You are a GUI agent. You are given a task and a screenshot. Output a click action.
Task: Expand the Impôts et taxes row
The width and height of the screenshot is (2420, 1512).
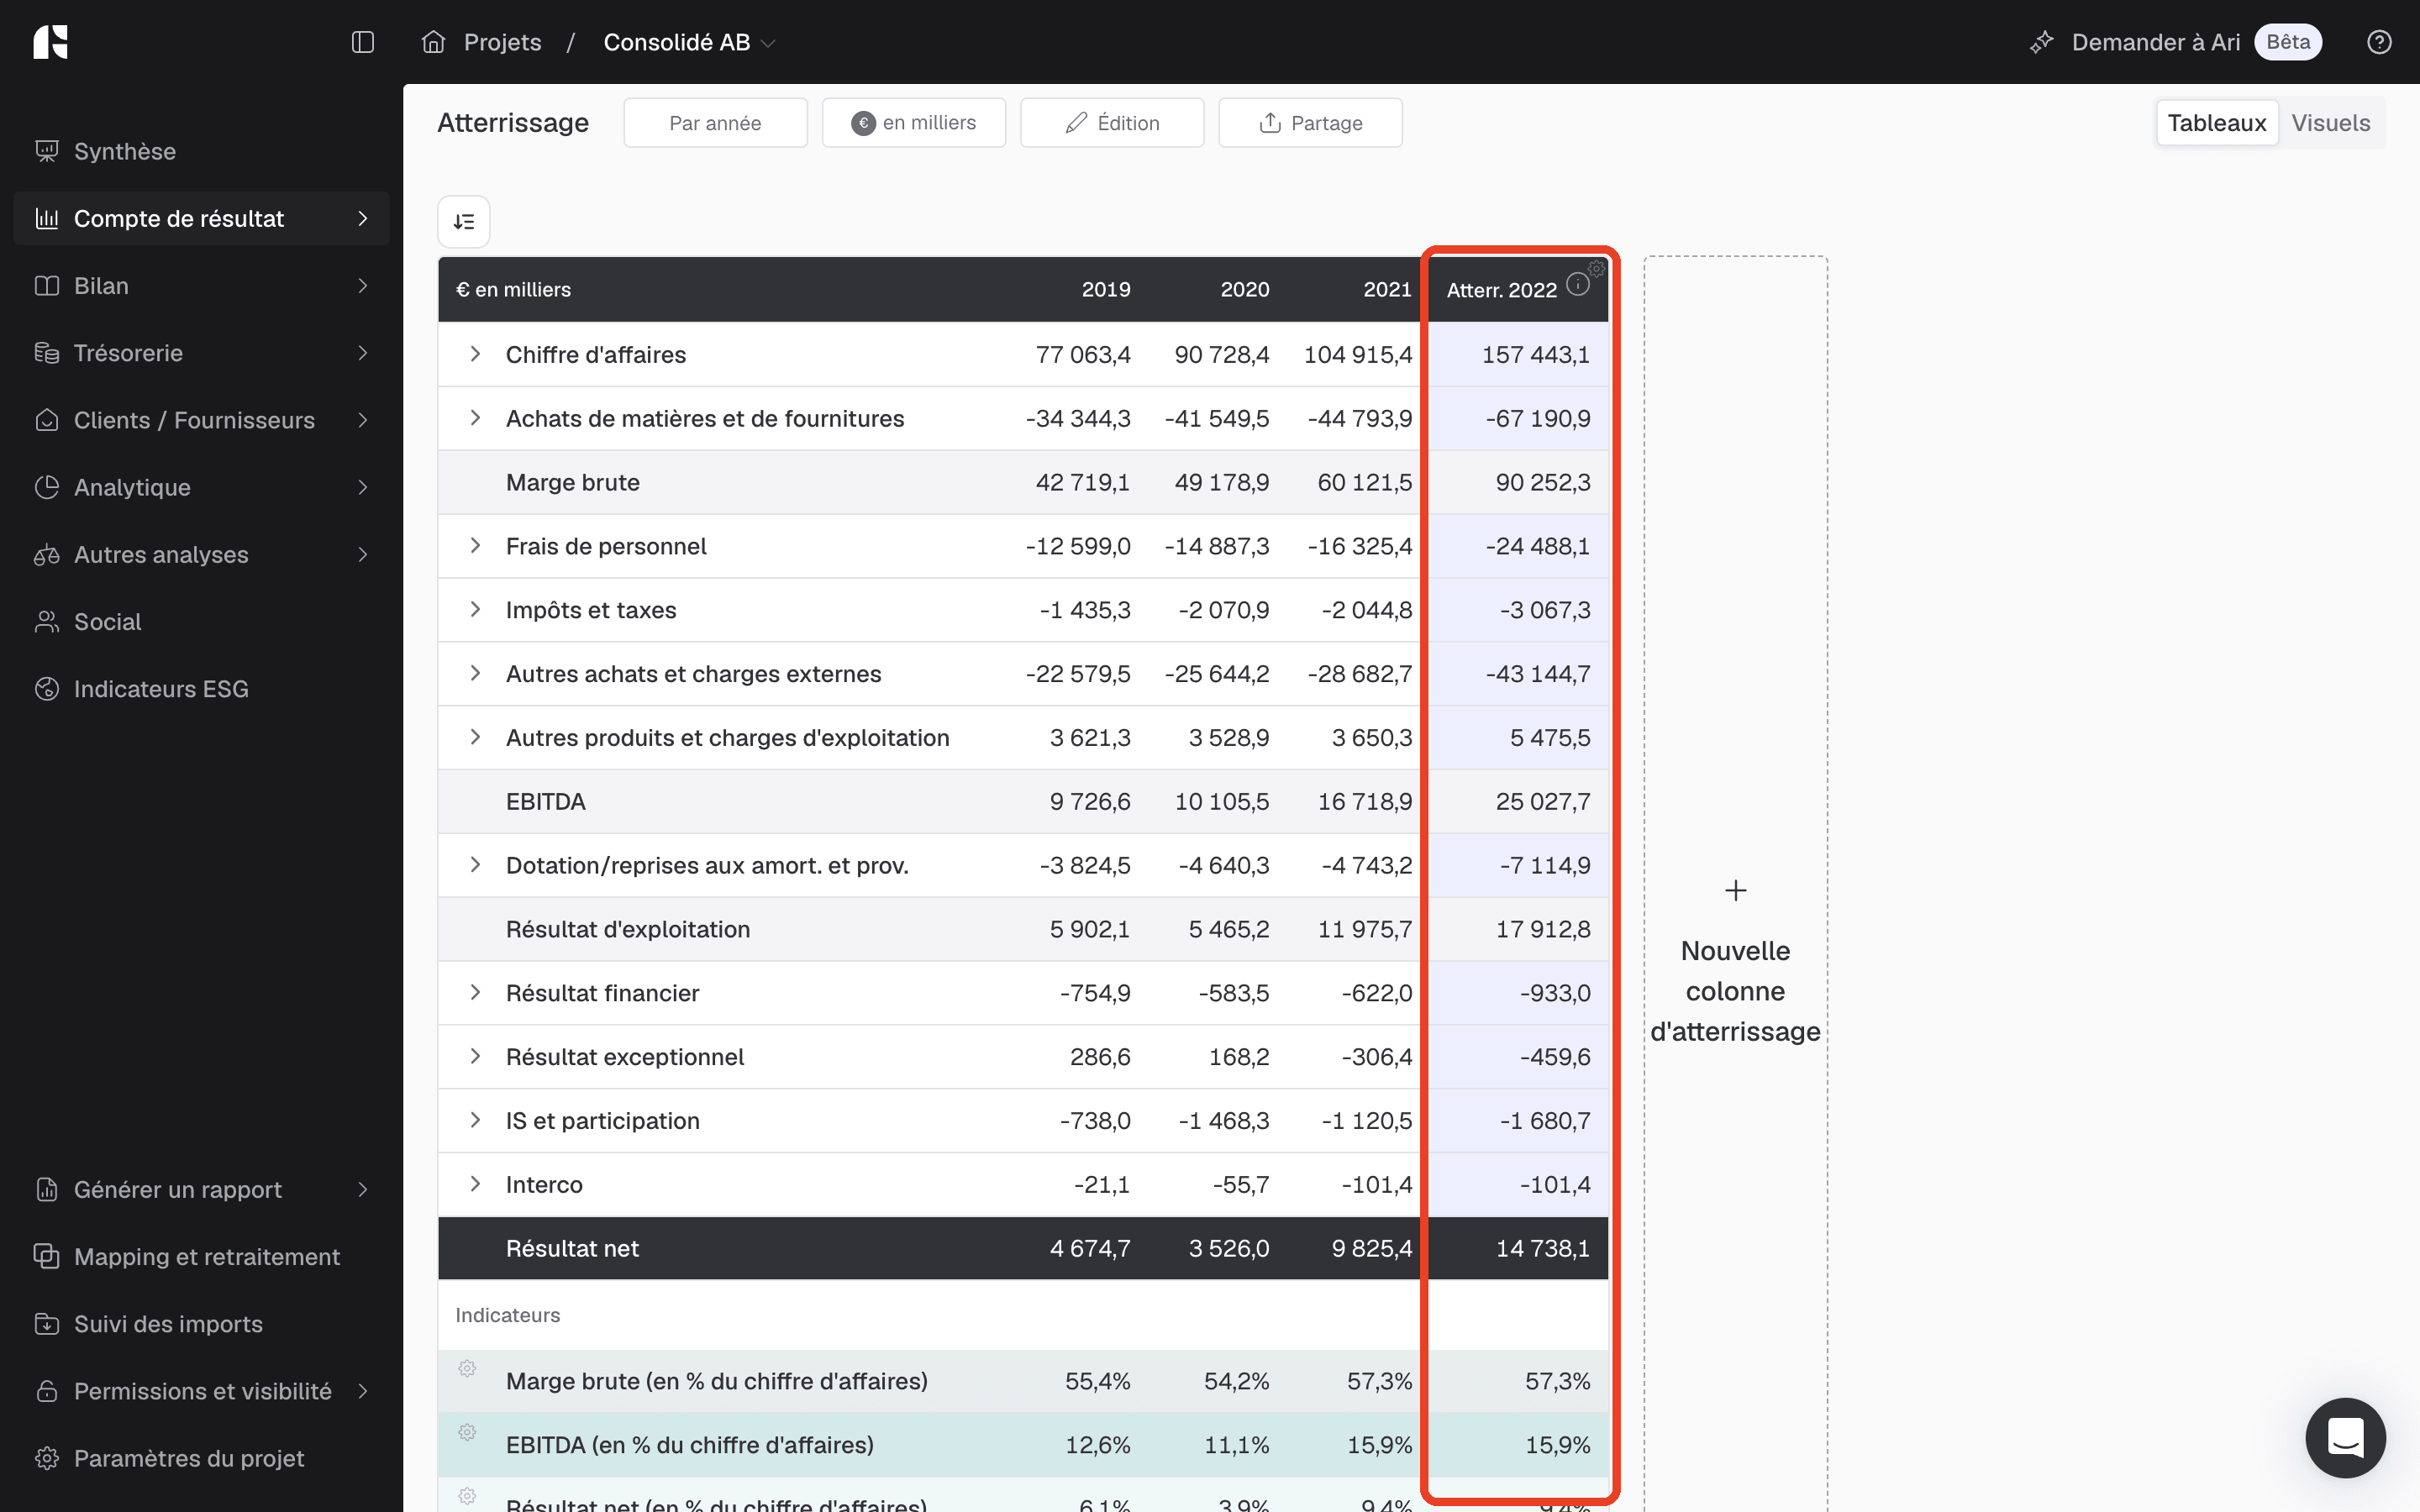coord(475,609)
